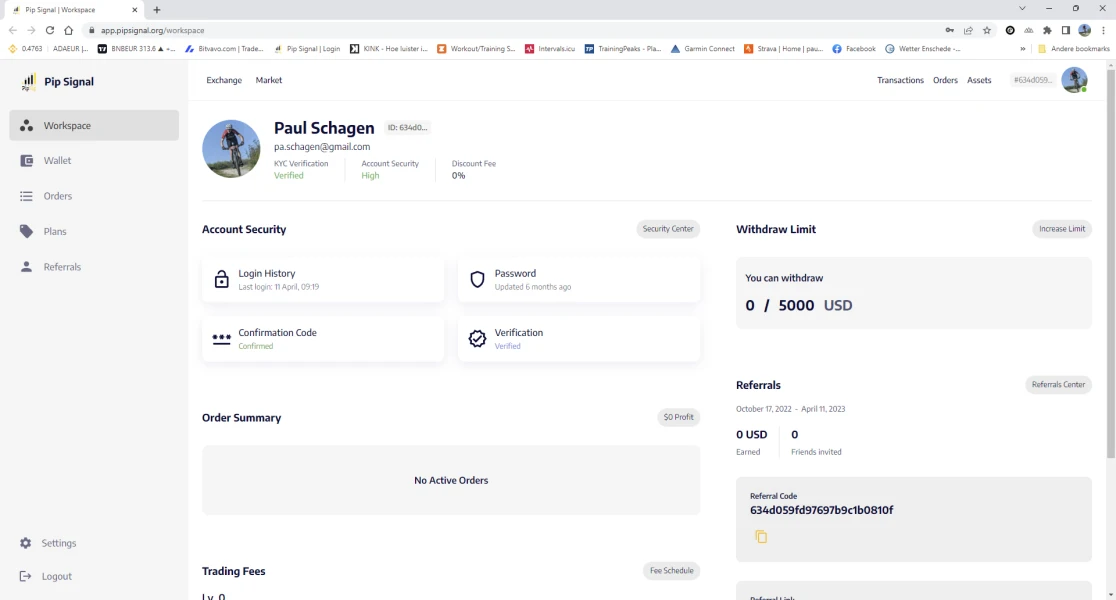Click the Pip Signal logo icon

pyautogui.click(x=28, y=82)
